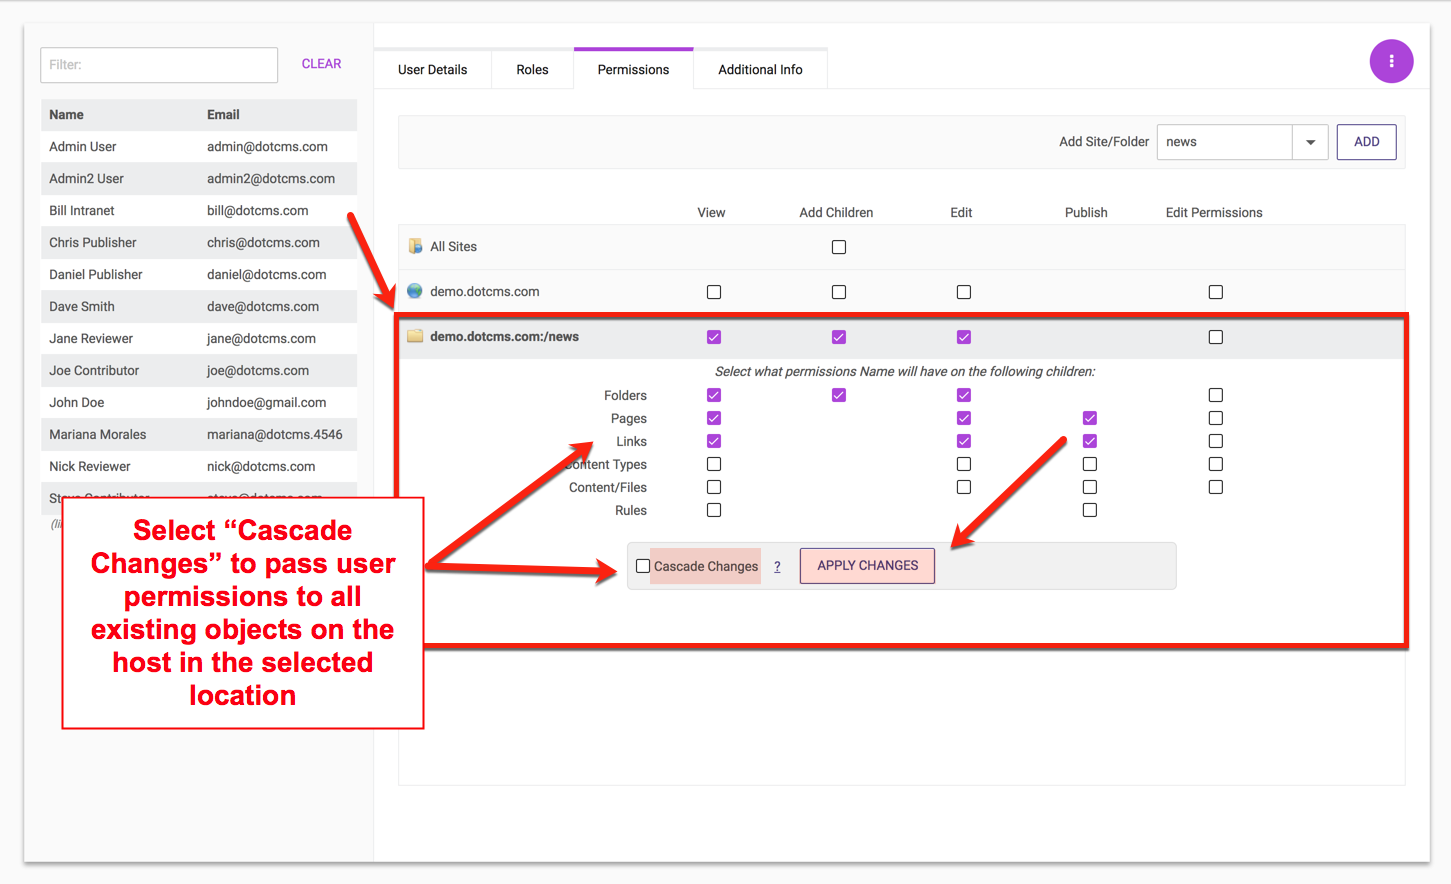Check Edit Permissions for the news folder
Viewport: 1451px width, 884px height.
1216,337
